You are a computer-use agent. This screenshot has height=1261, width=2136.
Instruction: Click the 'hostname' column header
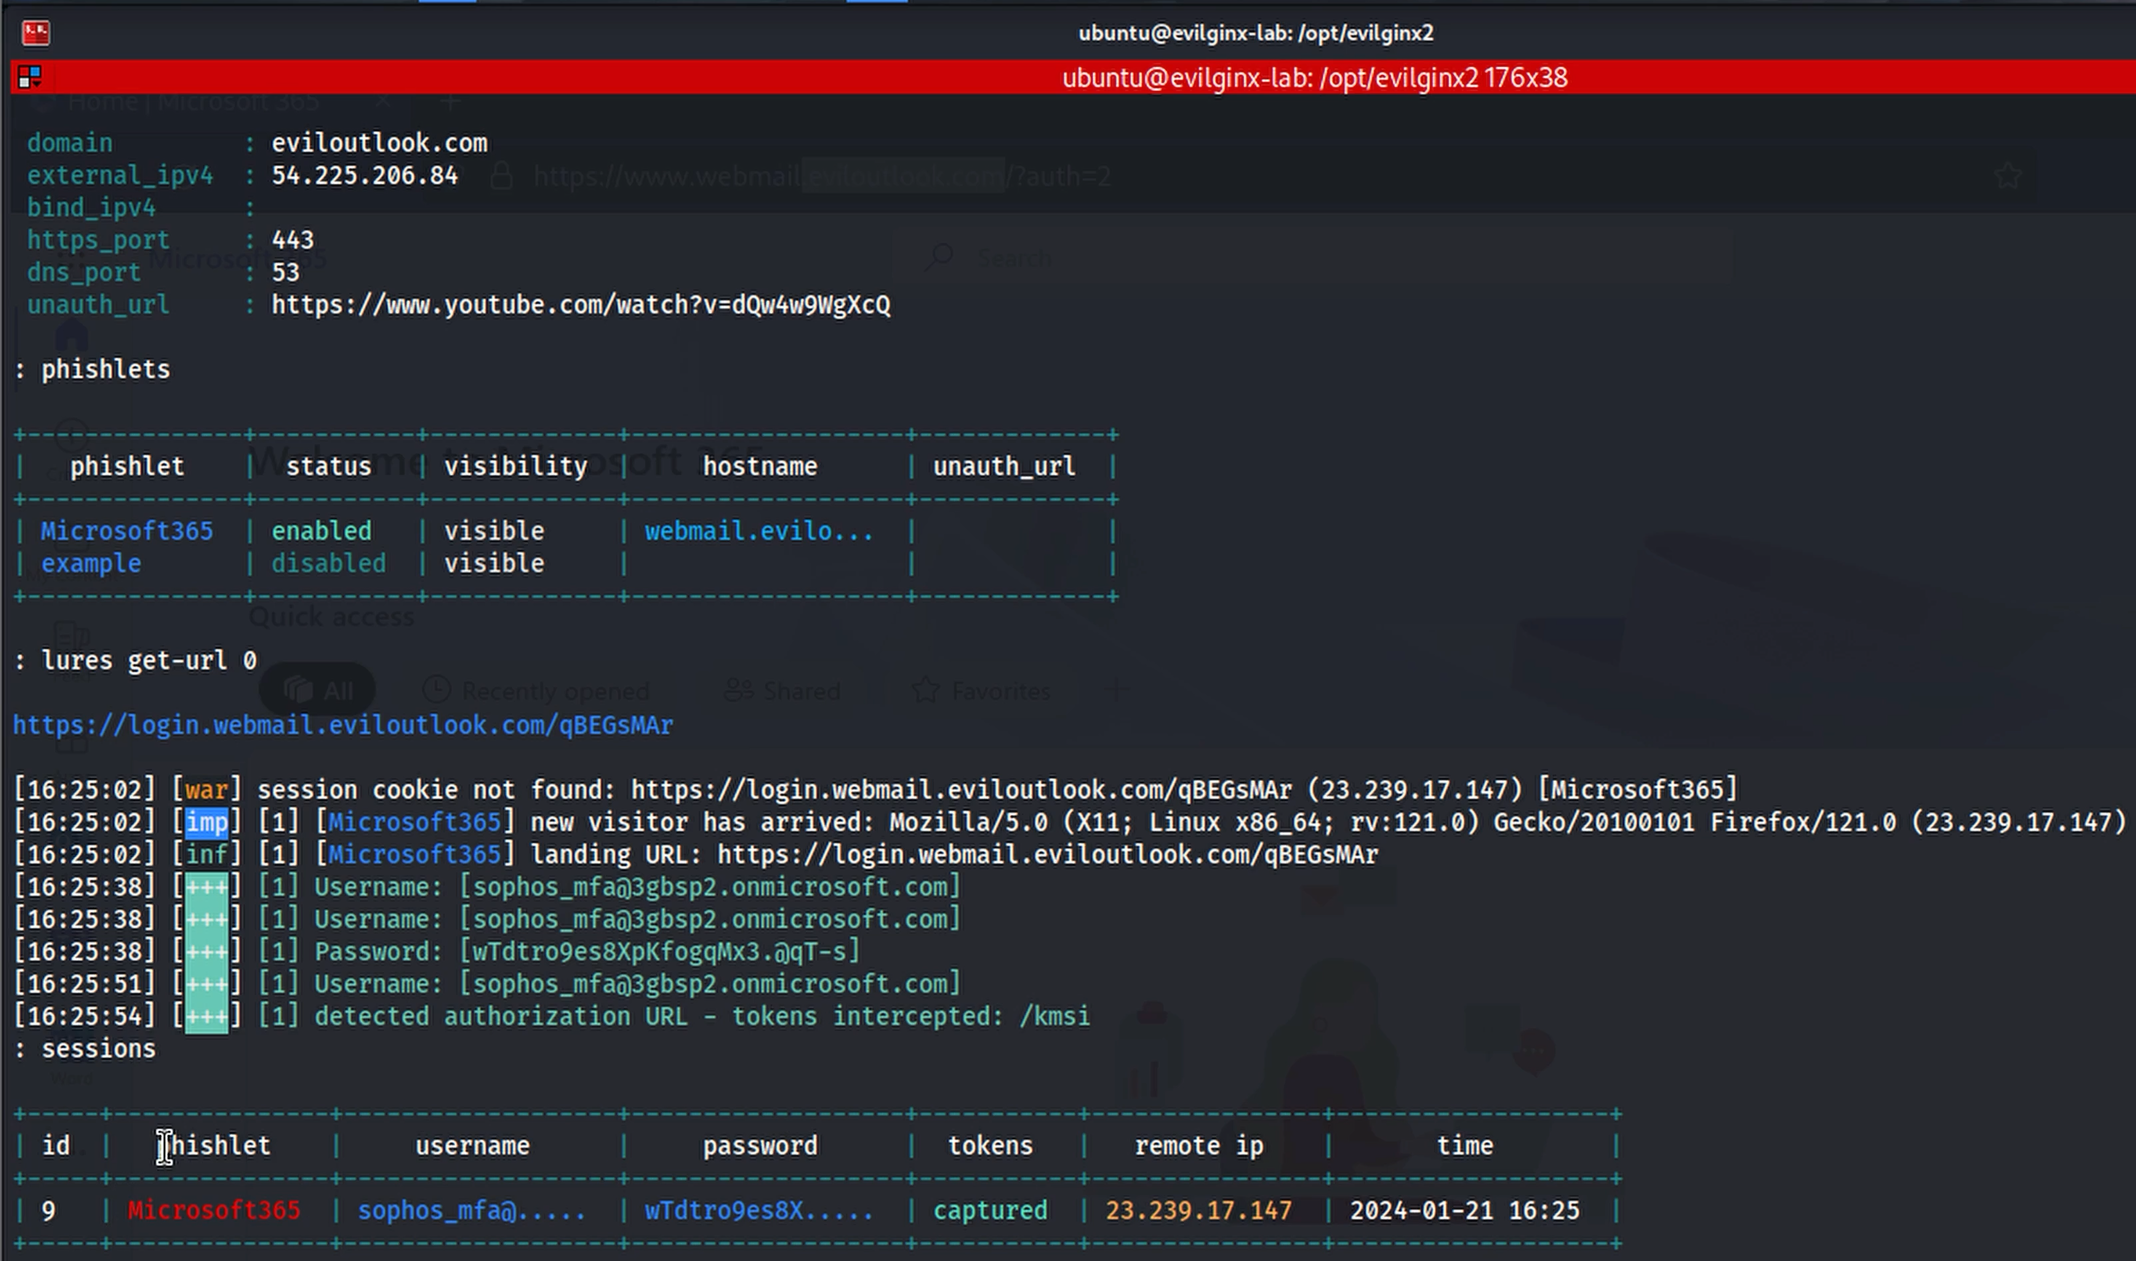pos(760,467)
